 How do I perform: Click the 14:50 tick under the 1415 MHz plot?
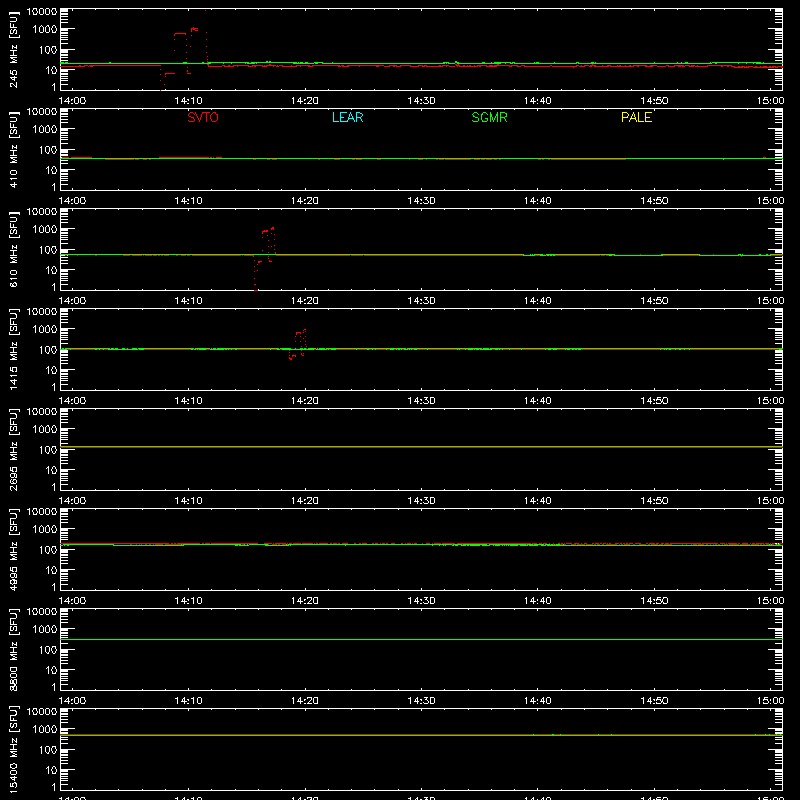tap(654, 401)
